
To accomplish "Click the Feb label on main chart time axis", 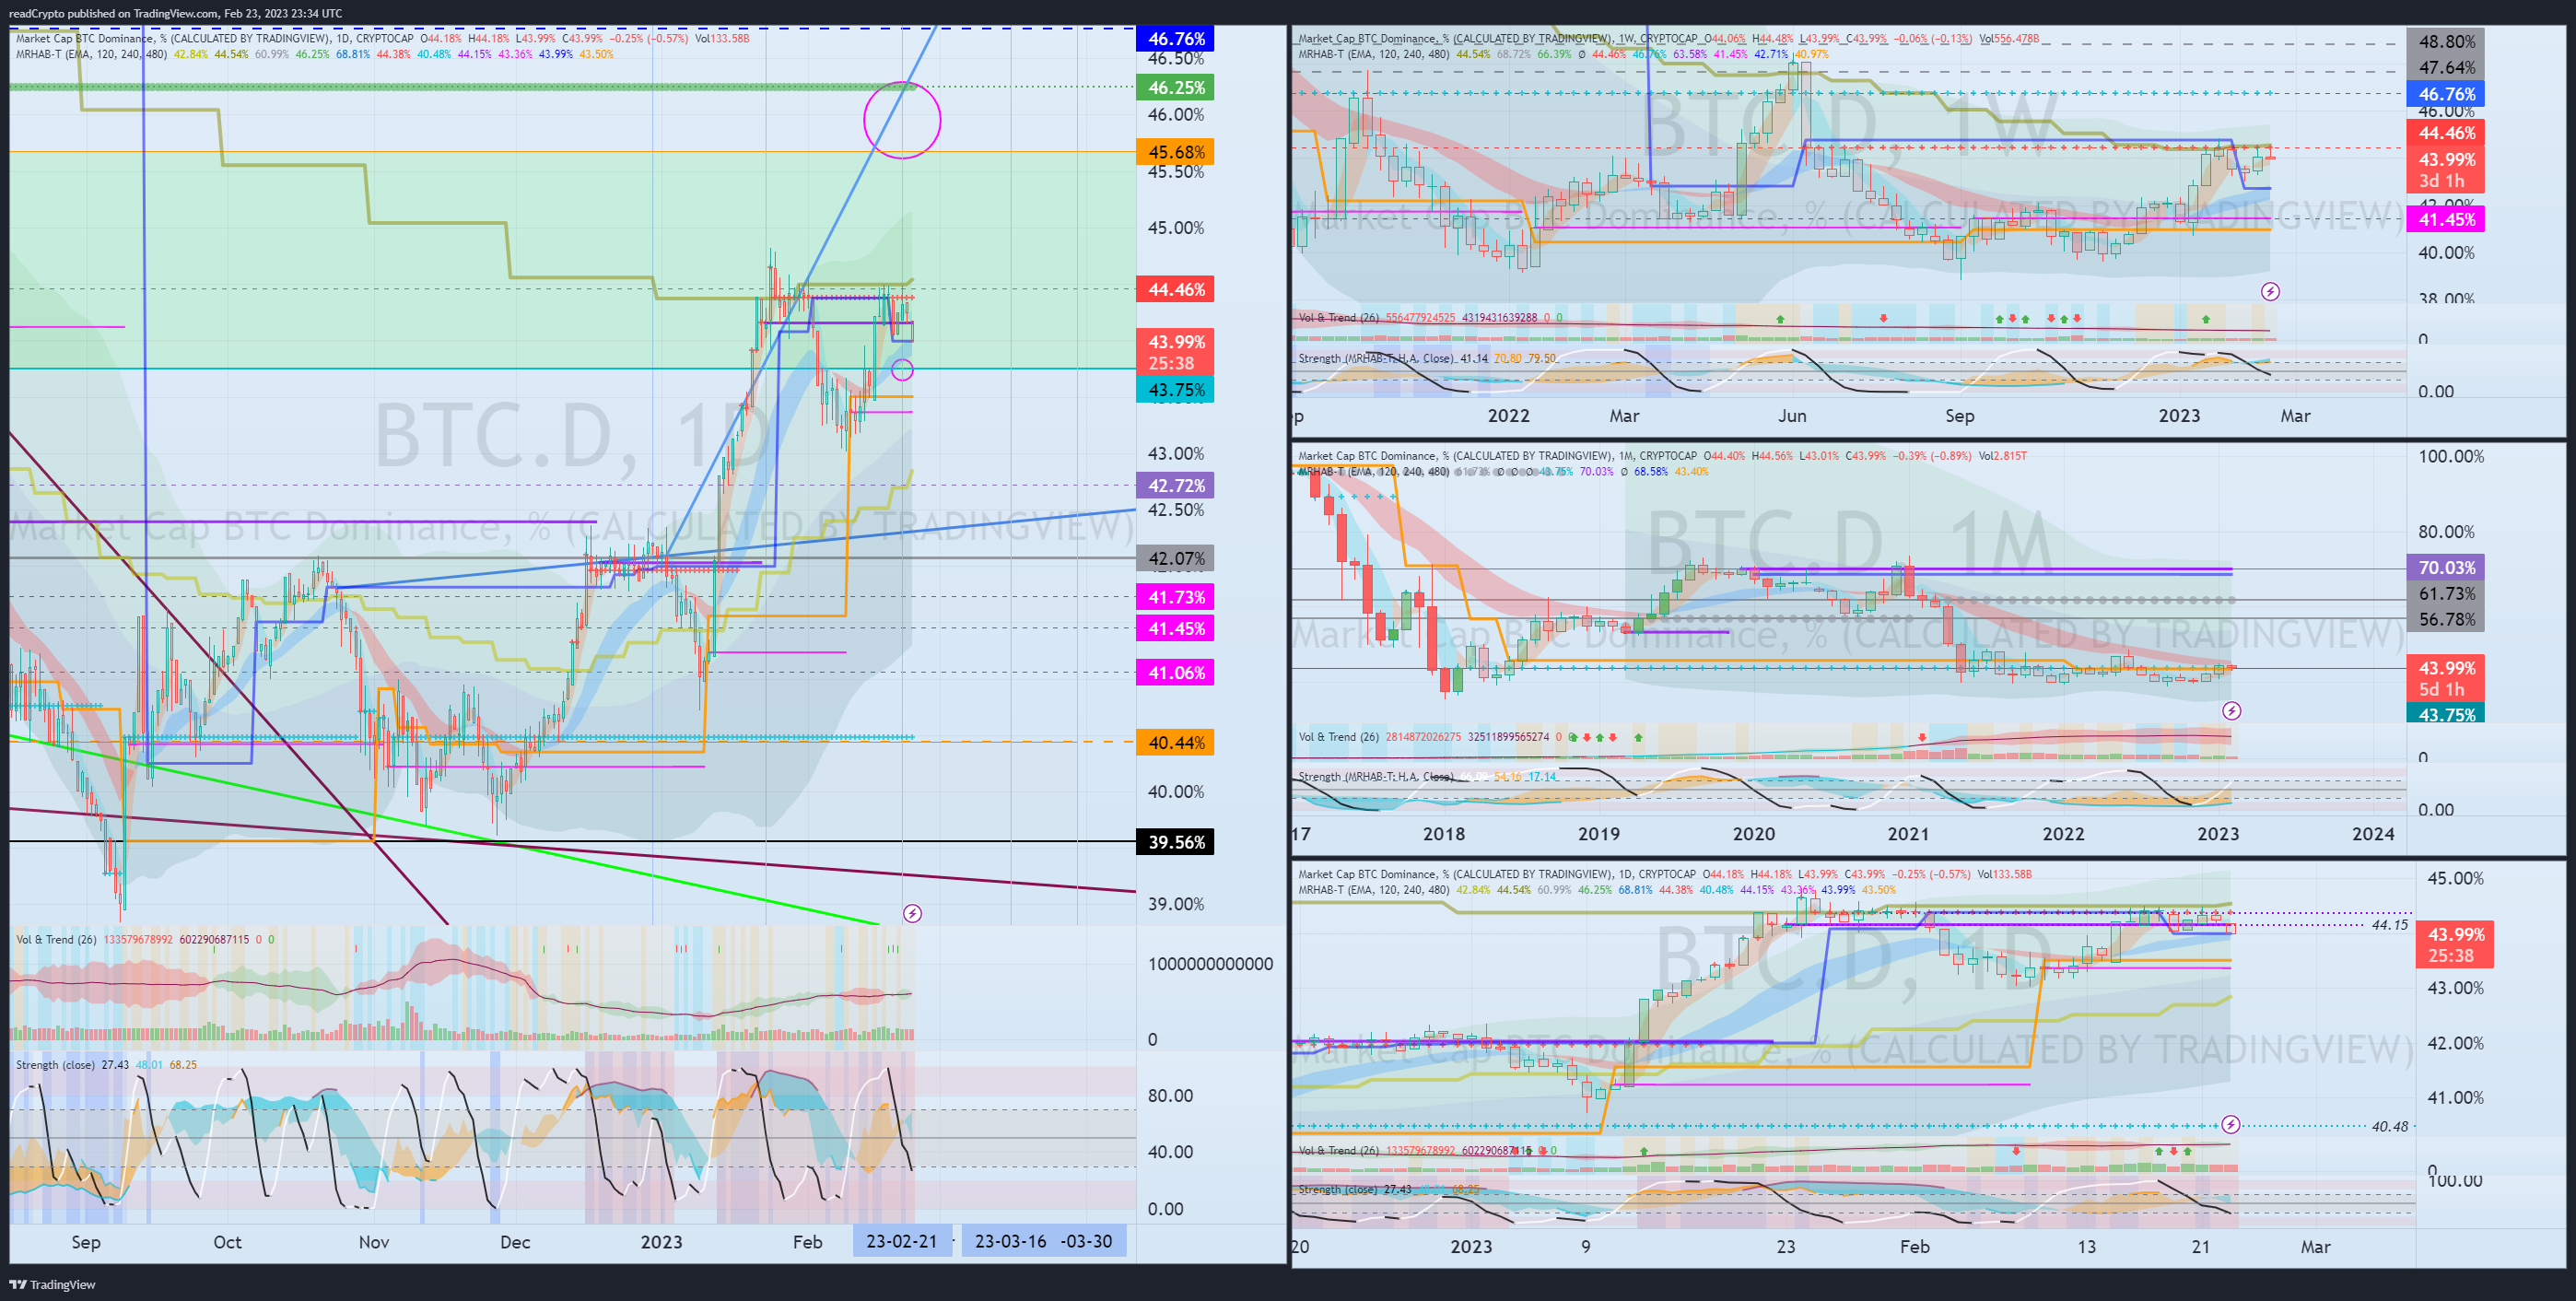I will click(807, 1241).
